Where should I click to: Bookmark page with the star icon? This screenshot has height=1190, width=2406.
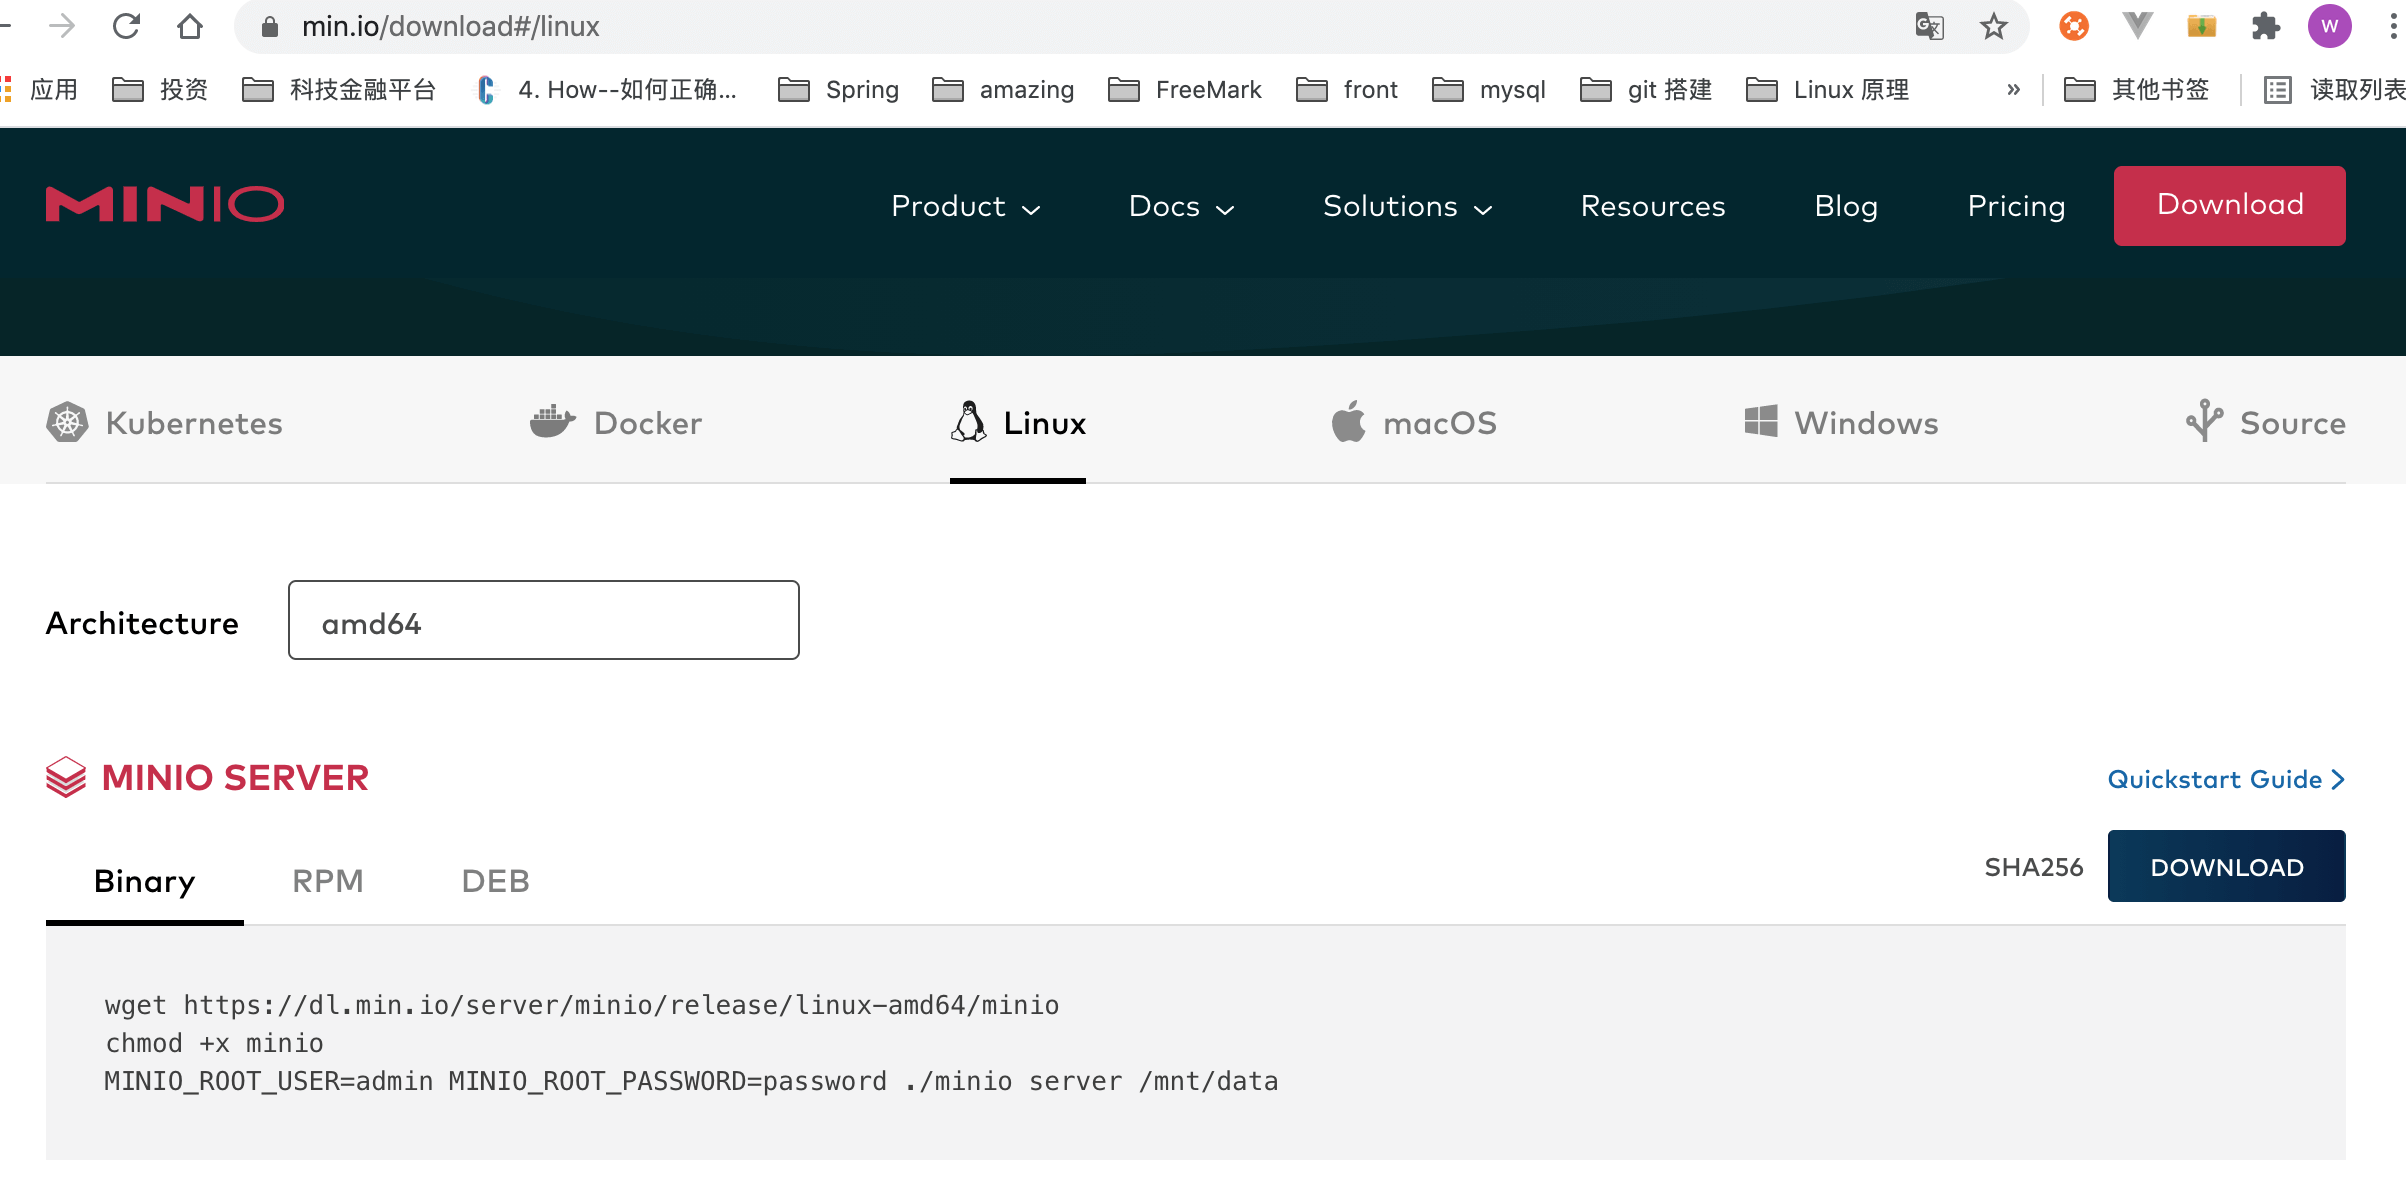pos(1993,26)
